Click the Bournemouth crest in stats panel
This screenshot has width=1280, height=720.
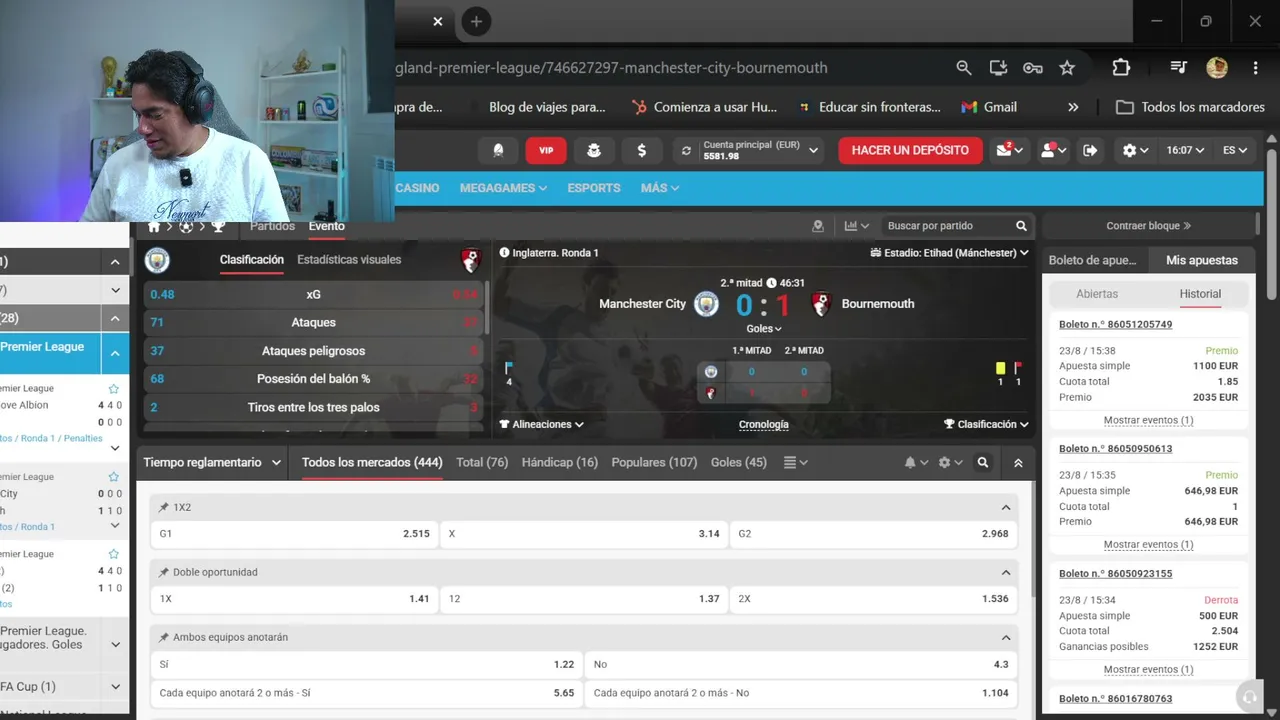471,260
